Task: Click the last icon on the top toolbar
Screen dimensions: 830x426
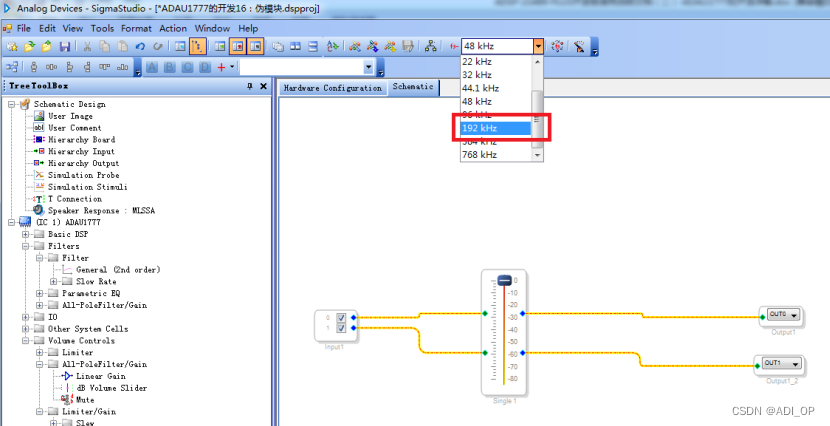Action: [579, 47]
